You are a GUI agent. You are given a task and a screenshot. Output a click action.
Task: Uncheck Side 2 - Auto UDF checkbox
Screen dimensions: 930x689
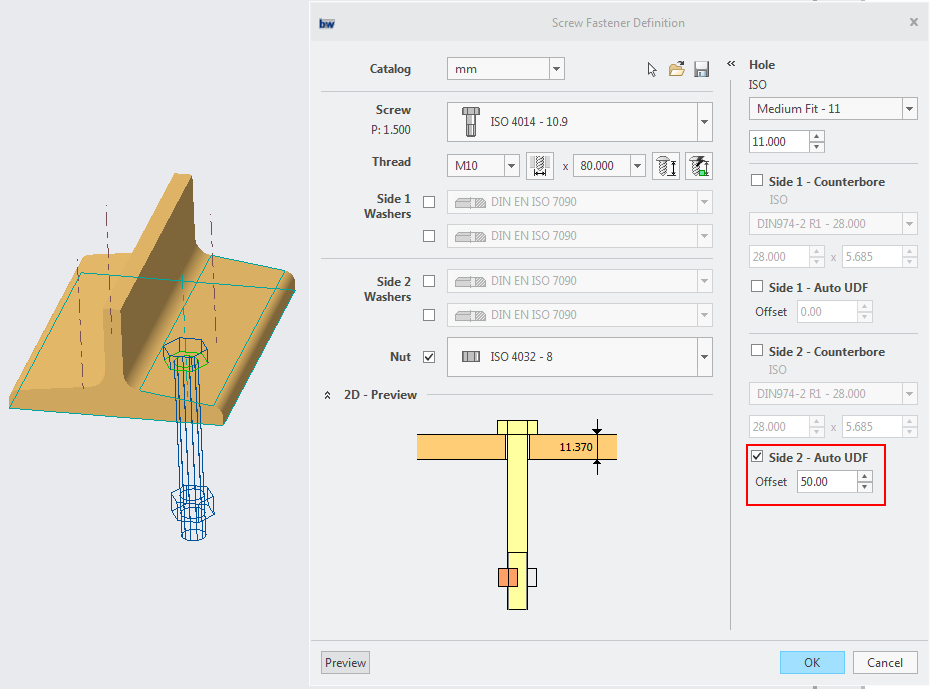click(x=757, y=457)
